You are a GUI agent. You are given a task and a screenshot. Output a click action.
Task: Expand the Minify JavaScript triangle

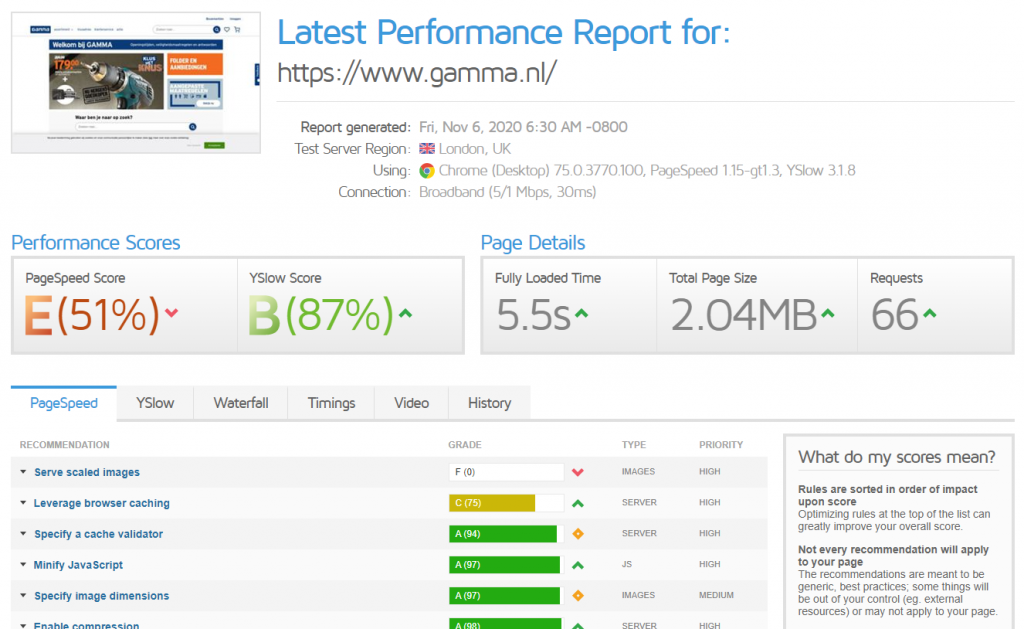coord(23,564)
